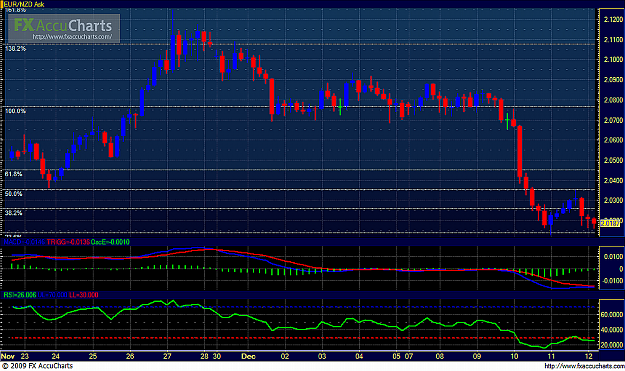Click the © 2009 FX AccuCharts copyright text
The width and height of the screenshot is (625, 371).
pos(37,366)
